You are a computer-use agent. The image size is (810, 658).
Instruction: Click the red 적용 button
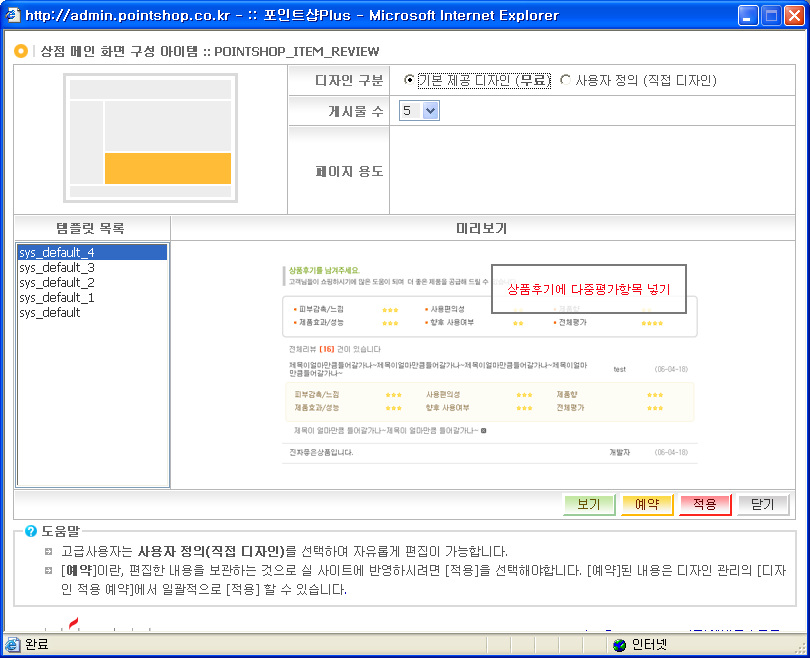[704, 505]
